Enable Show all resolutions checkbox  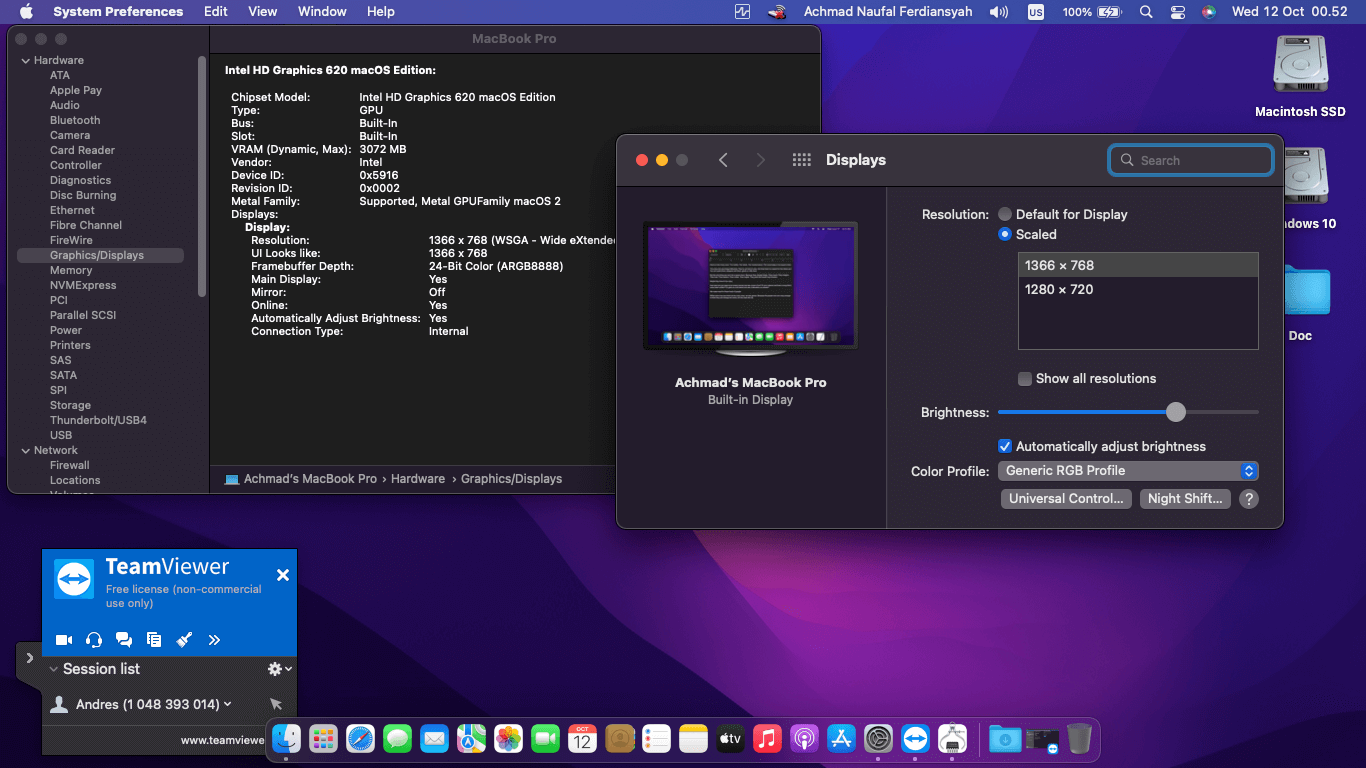point(1024,379)
